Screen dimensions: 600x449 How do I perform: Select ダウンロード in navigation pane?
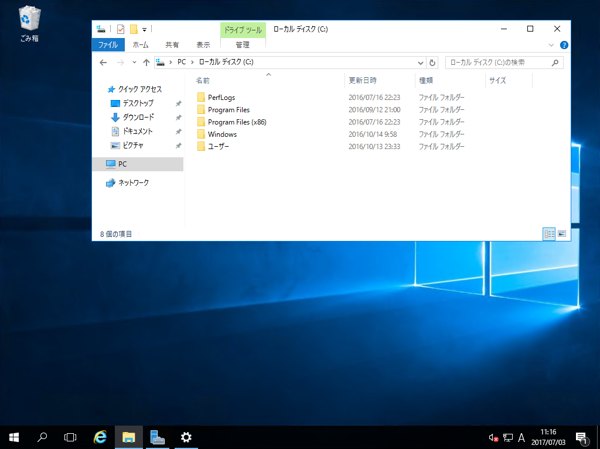pos(138,118)
